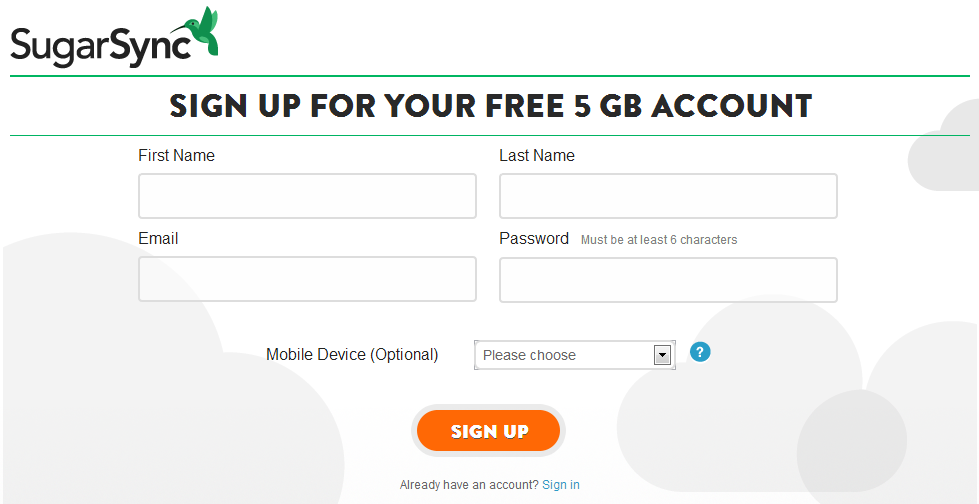This screenshot has width=979, height=504.
Task: Click the 'Email' field label
Action: (158, 239)
